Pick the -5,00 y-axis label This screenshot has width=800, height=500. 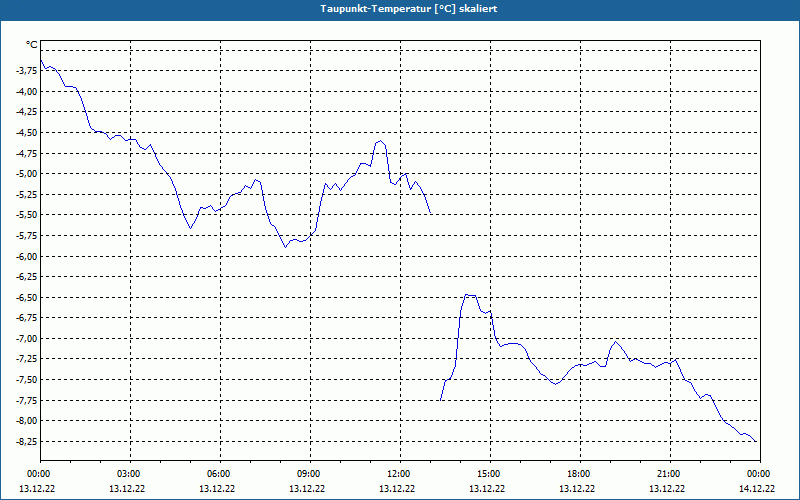pyautogui.click(x=28, y=173)
